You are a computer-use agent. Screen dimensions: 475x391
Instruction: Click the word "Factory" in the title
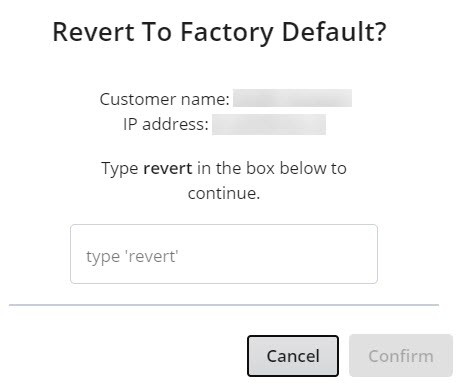[227, 33]
